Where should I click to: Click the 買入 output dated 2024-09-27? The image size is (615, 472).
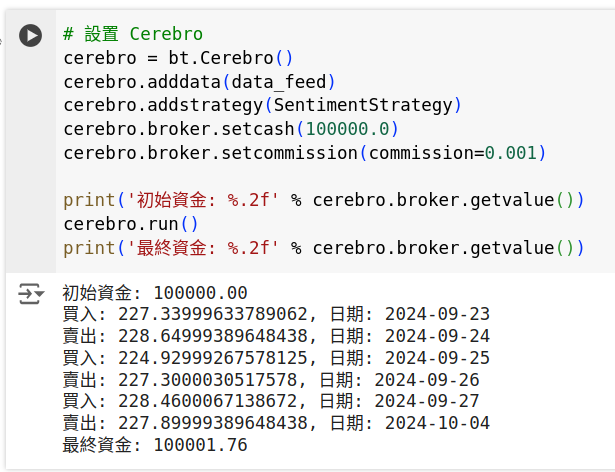coord(271,401)
